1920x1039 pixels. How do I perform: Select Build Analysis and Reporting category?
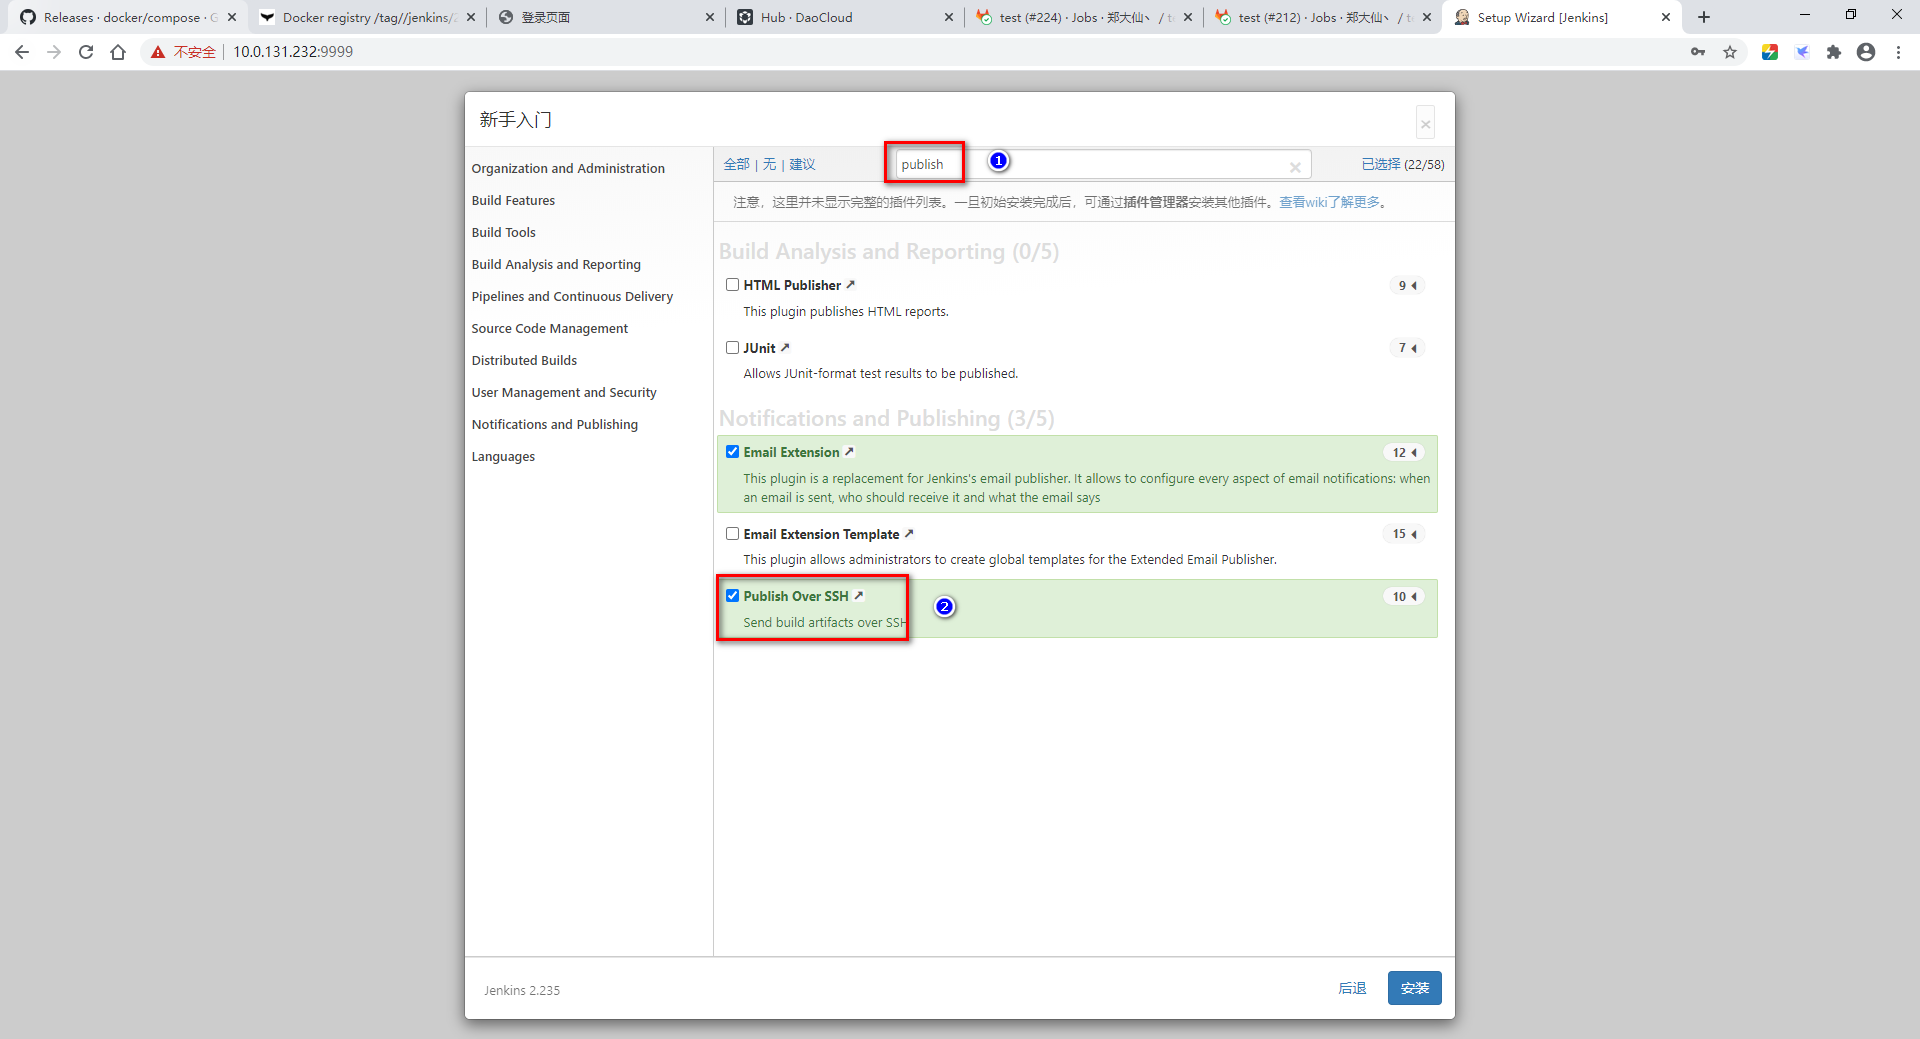[556, 264]
